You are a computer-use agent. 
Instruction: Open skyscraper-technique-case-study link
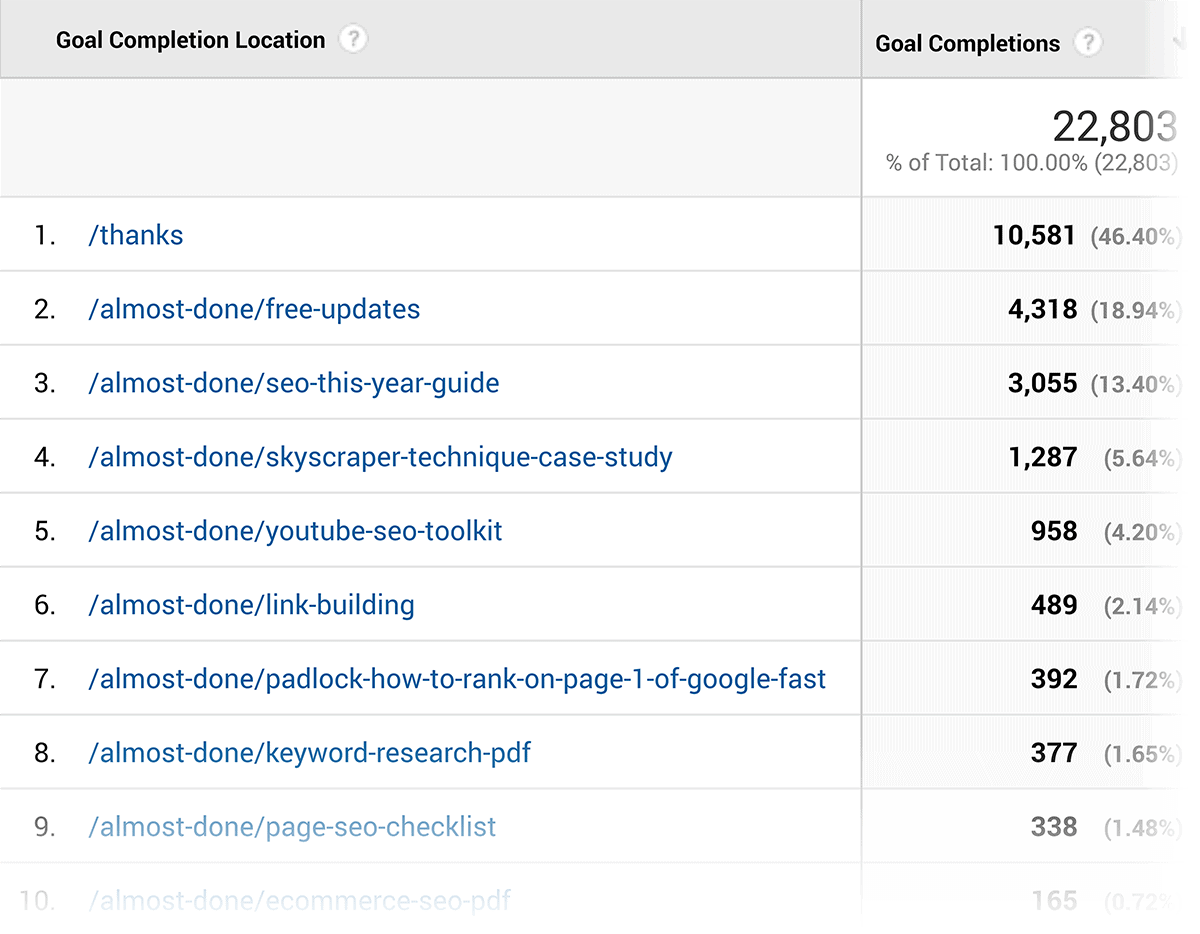[380, 457]
